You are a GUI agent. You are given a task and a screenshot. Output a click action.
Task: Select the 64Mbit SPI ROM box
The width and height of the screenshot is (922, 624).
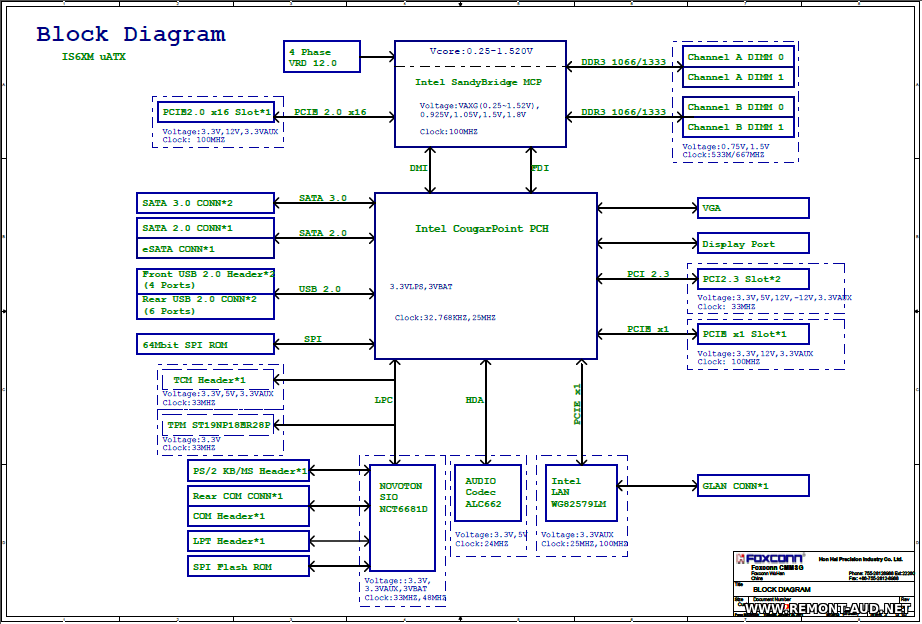[x=205, y=344]
